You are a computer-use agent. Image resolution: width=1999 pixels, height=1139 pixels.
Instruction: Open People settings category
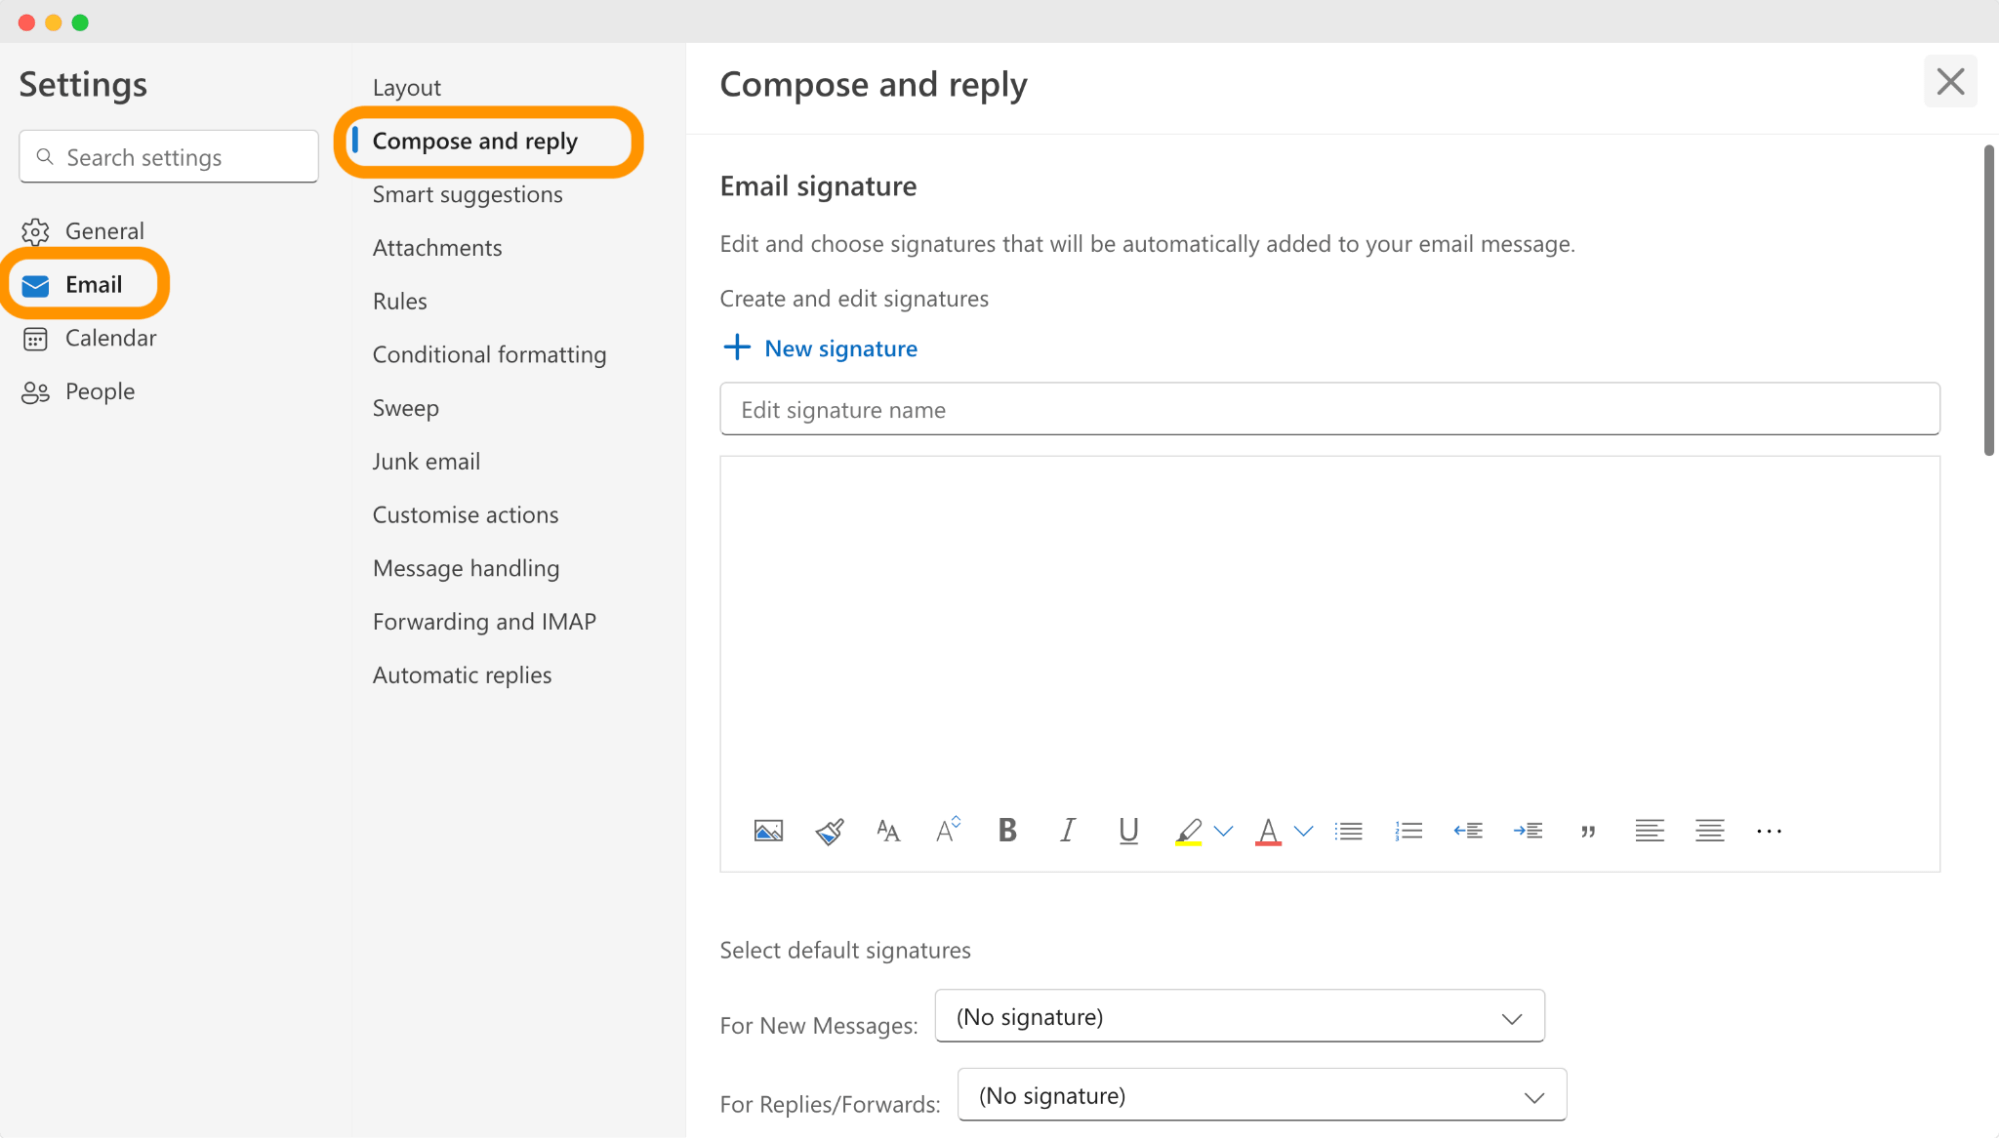(x=78, y=392)
